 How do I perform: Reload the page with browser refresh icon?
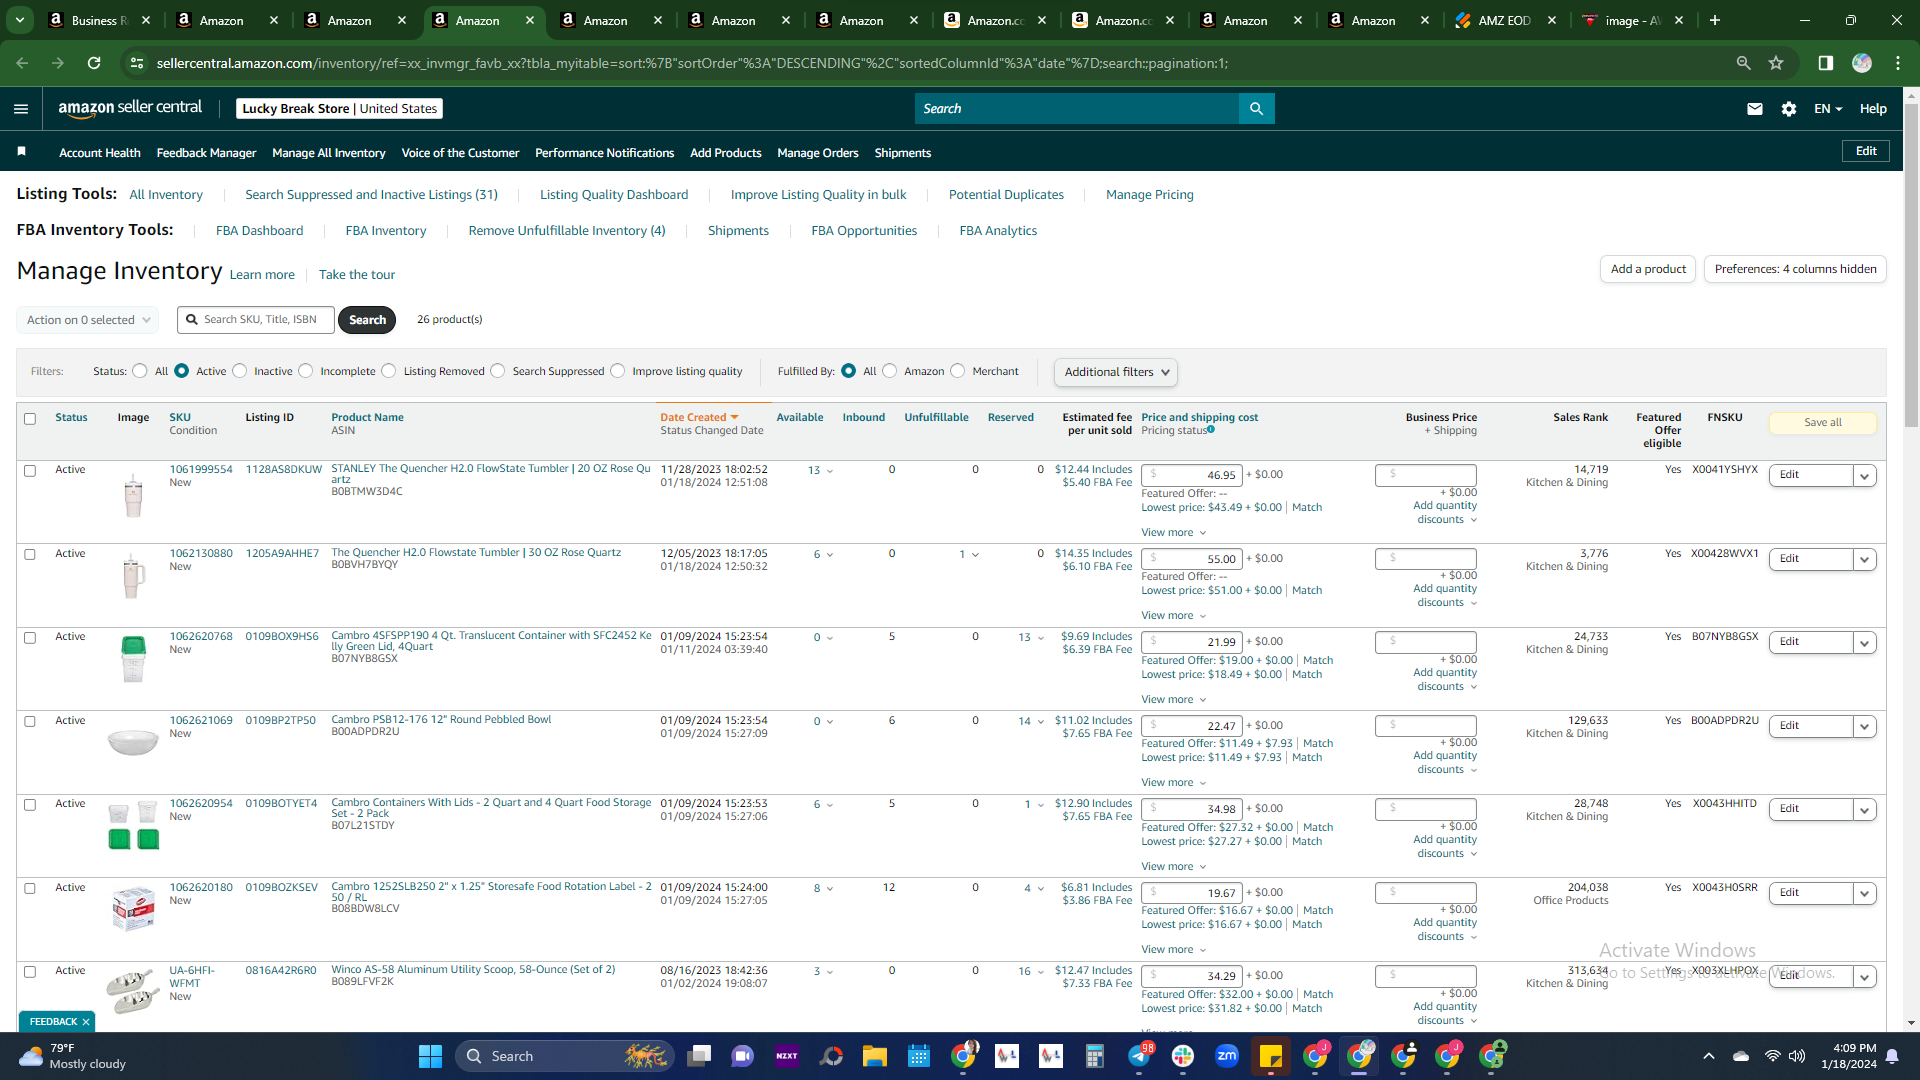click(94, 63)
